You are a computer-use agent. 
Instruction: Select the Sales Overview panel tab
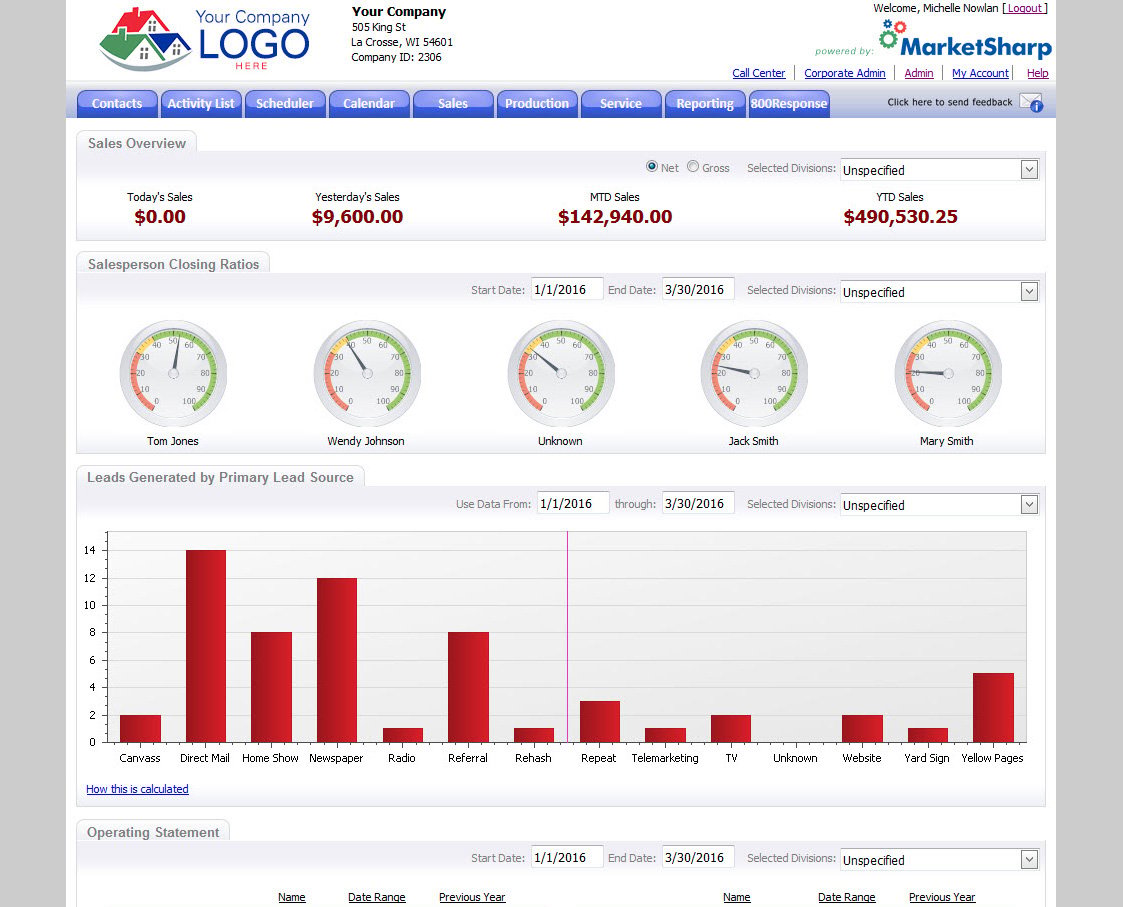click(x=137, y=143)
